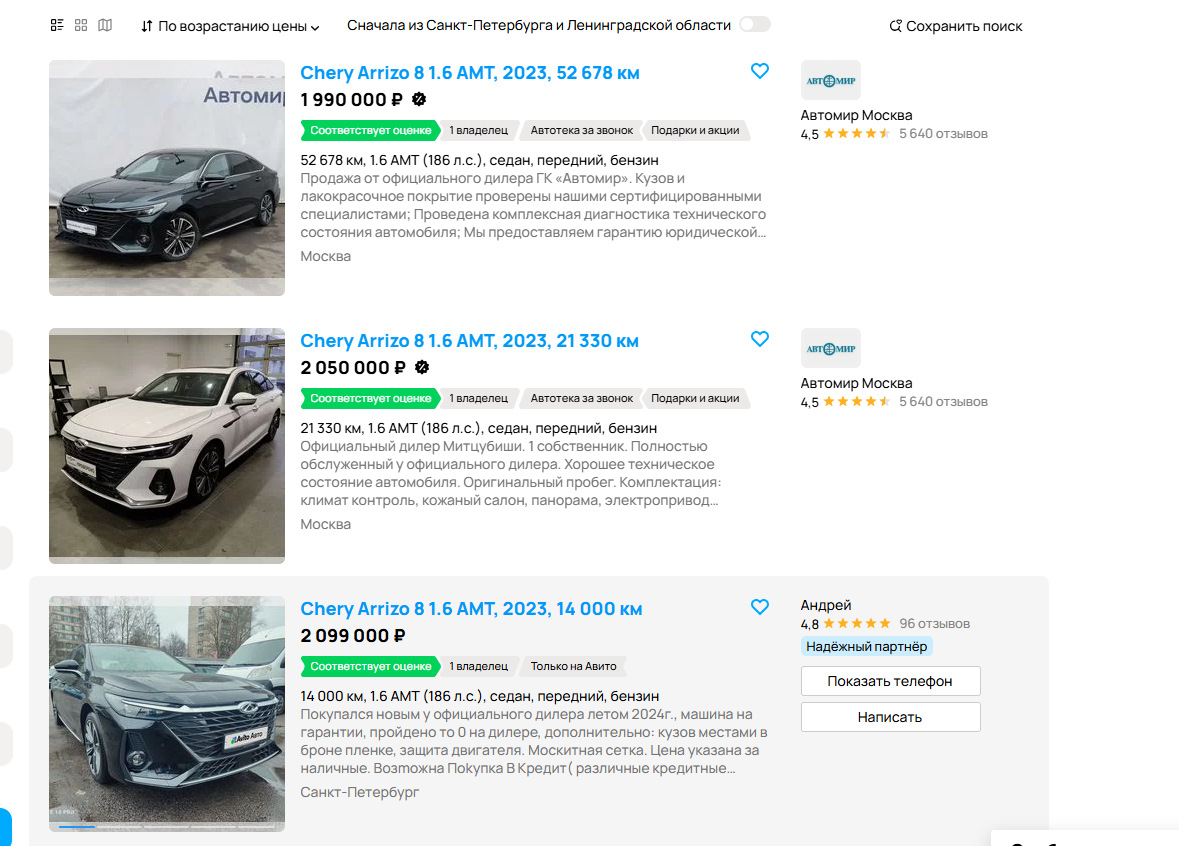Screen dimensions: 1179x846
Task: Switch to list view layout
Action: tap(57, 25)
